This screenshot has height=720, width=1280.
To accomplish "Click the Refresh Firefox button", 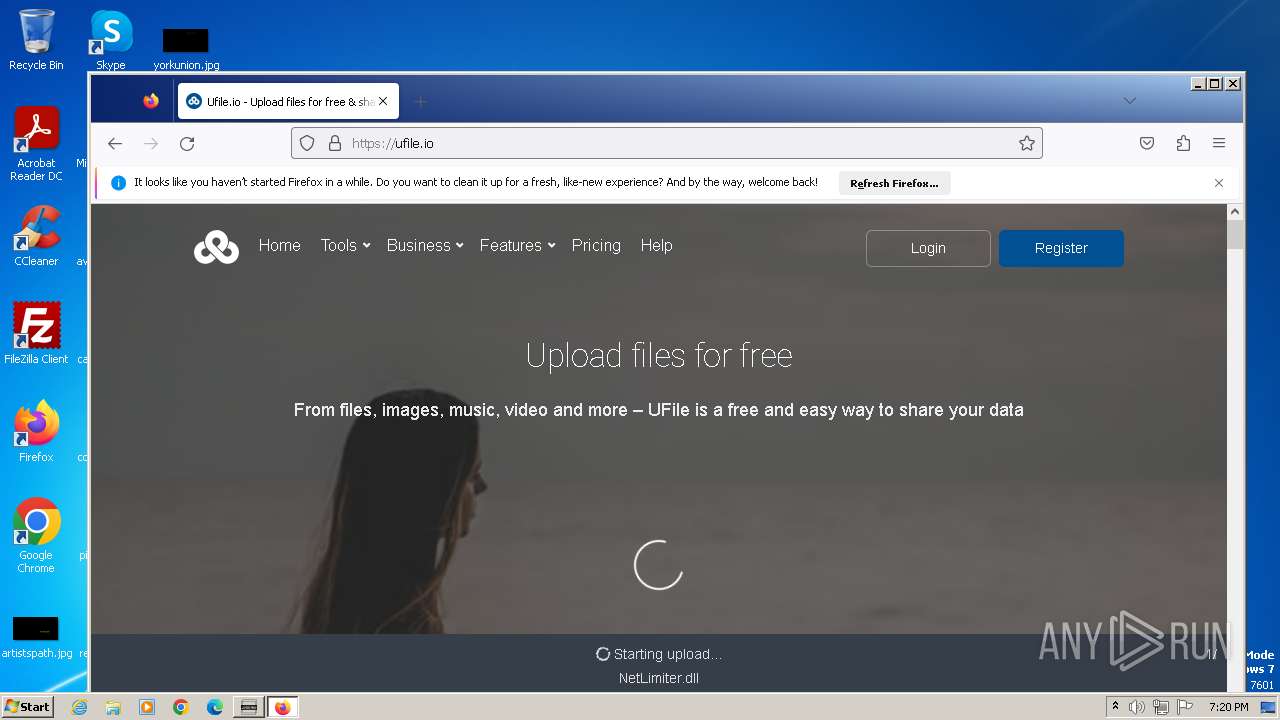I will click(x=894, y=183).
